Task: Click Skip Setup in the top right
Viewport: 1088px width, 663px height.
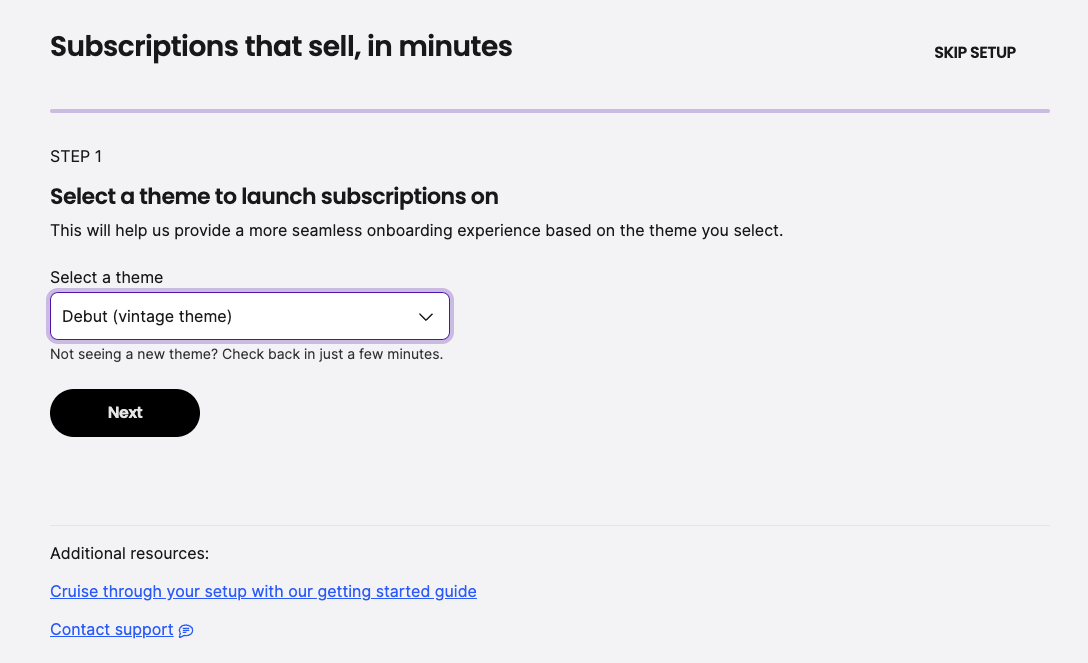Action: [x=975, y=52]
